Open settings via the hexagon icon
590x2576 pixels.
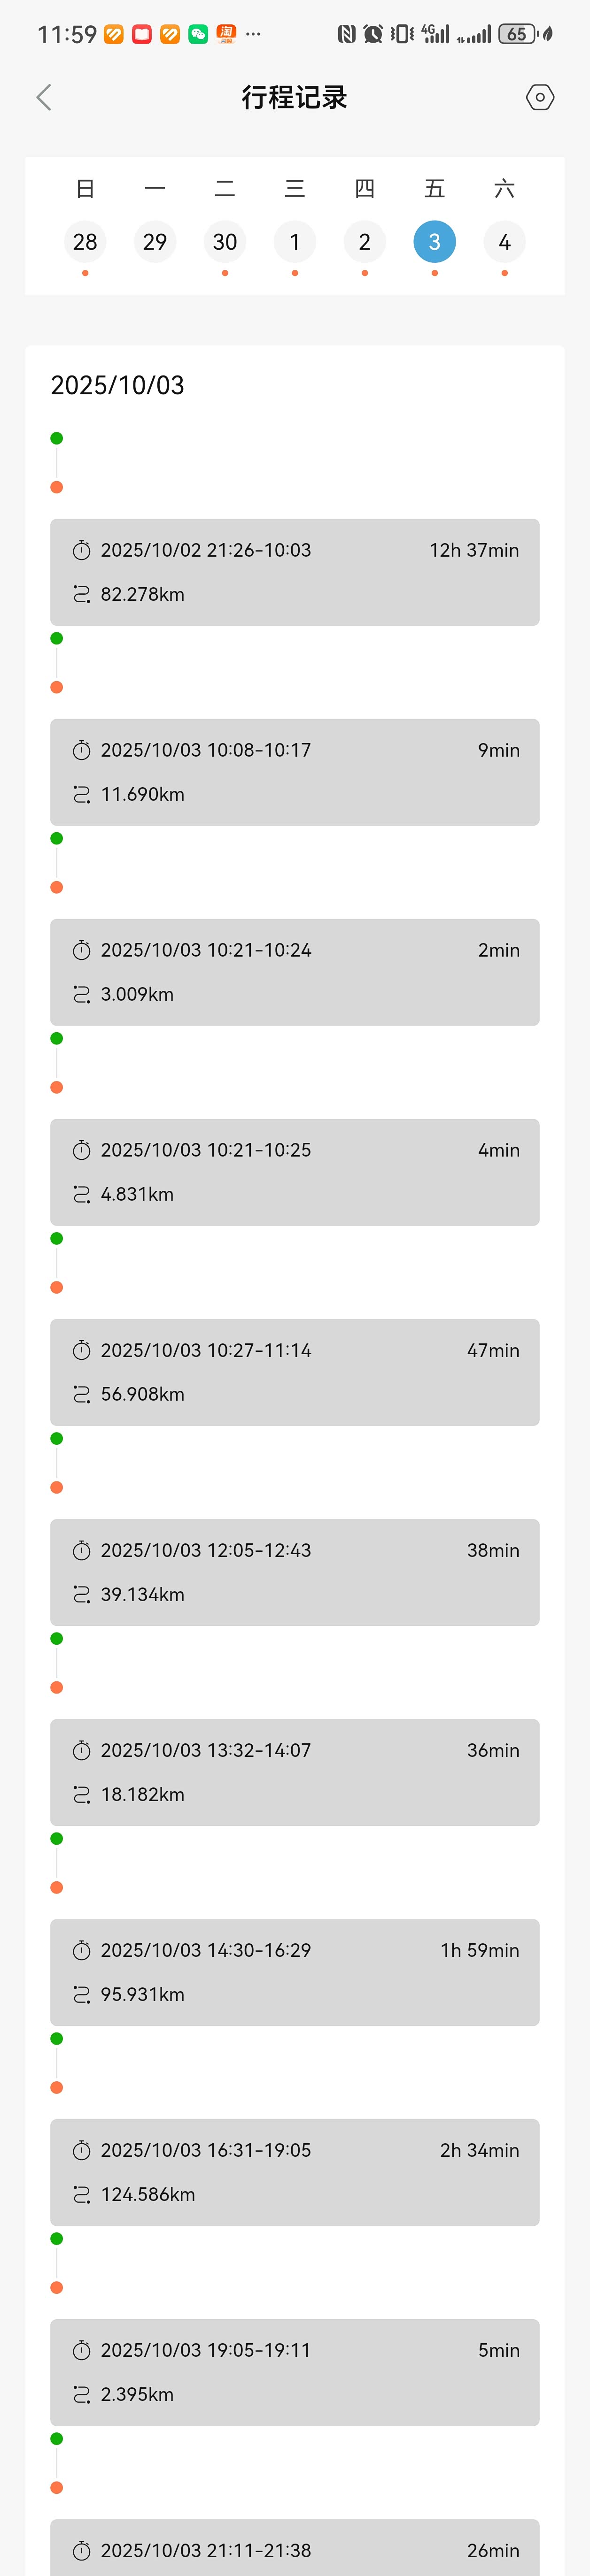pos(540,97)
